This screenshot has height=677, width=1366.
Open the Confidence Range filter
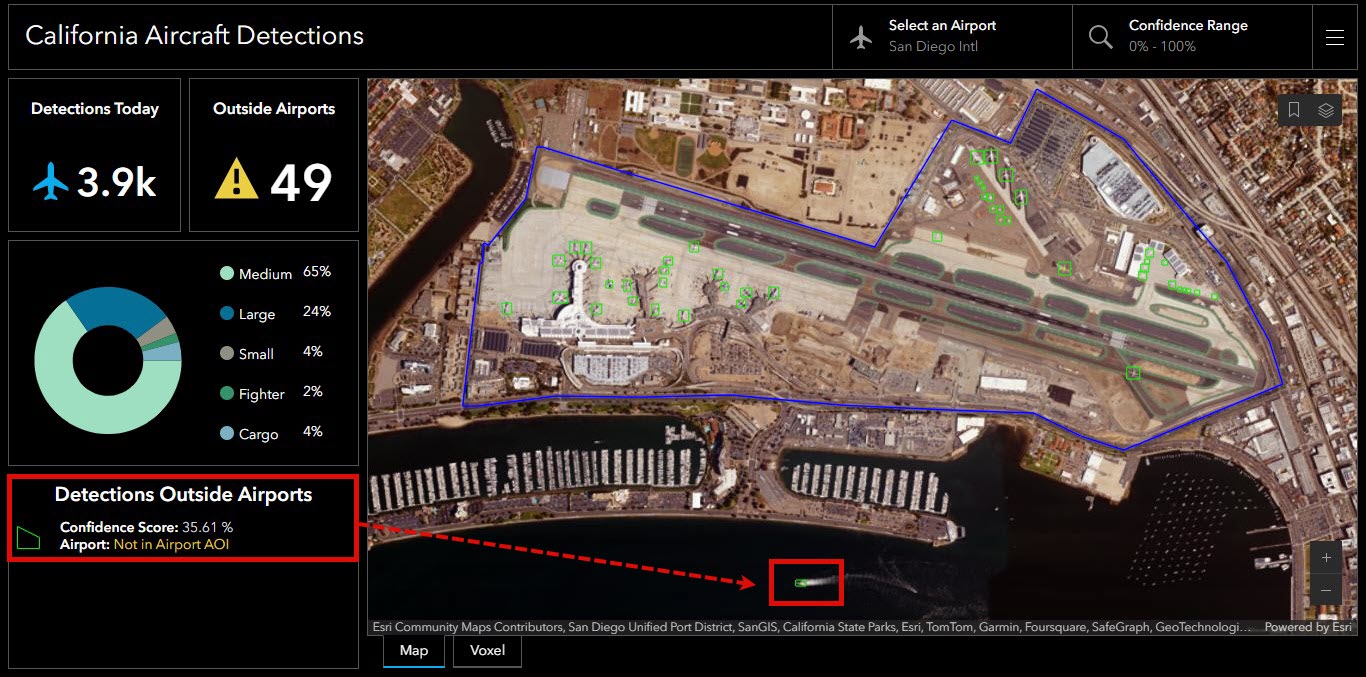[x=1192, y=37]
